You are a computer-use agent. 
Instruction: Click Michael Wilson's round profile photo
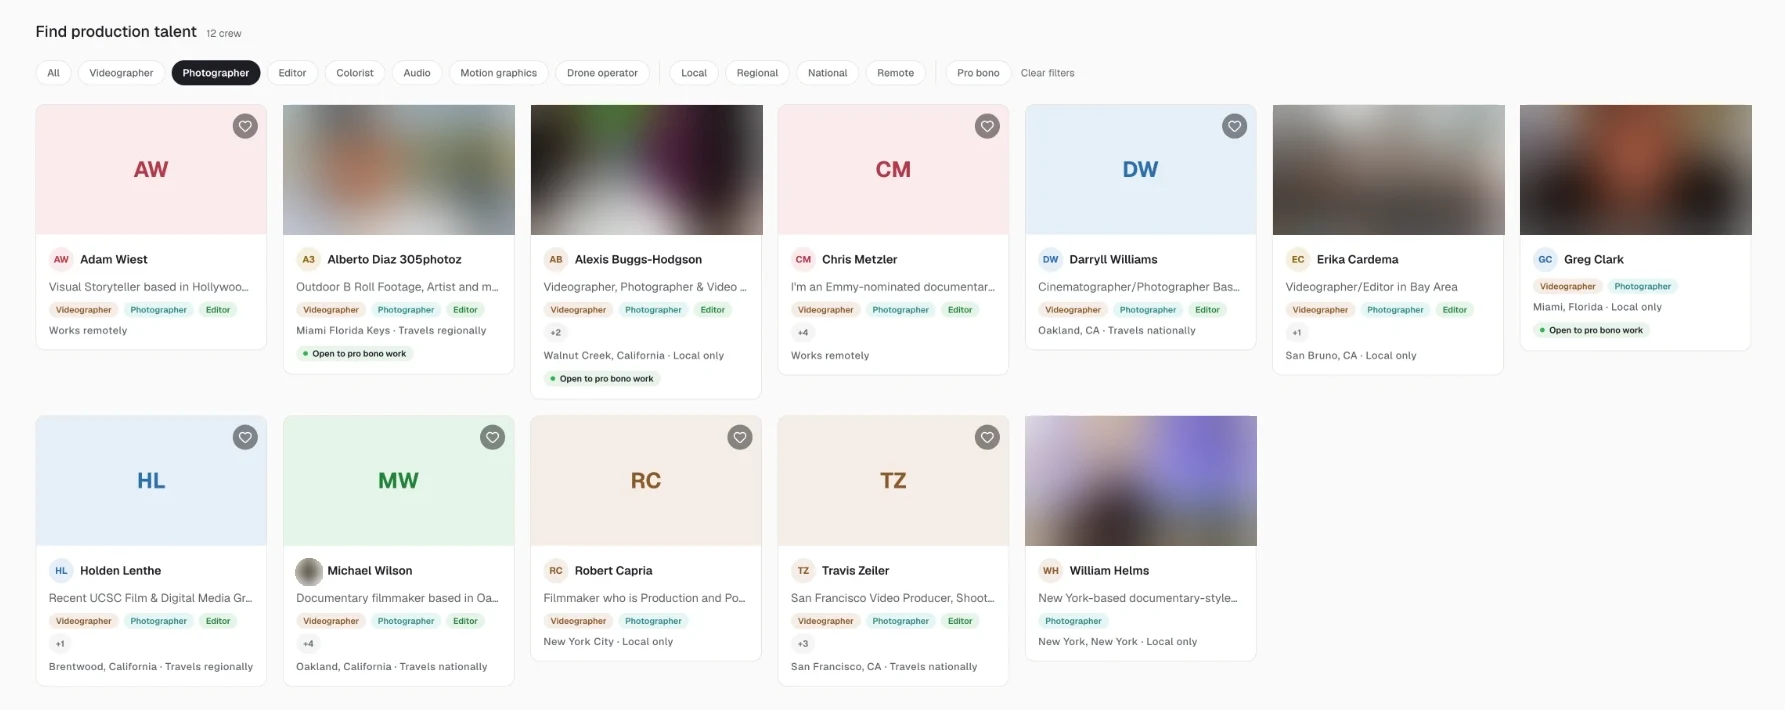308,571
